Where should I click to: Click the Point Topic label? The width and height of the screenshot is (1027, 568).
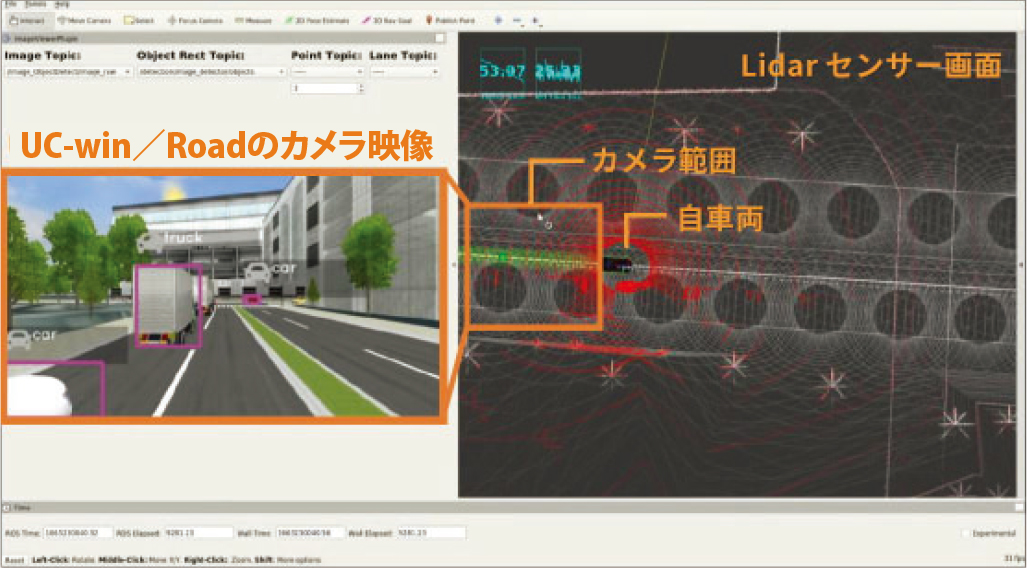point(326,56)
